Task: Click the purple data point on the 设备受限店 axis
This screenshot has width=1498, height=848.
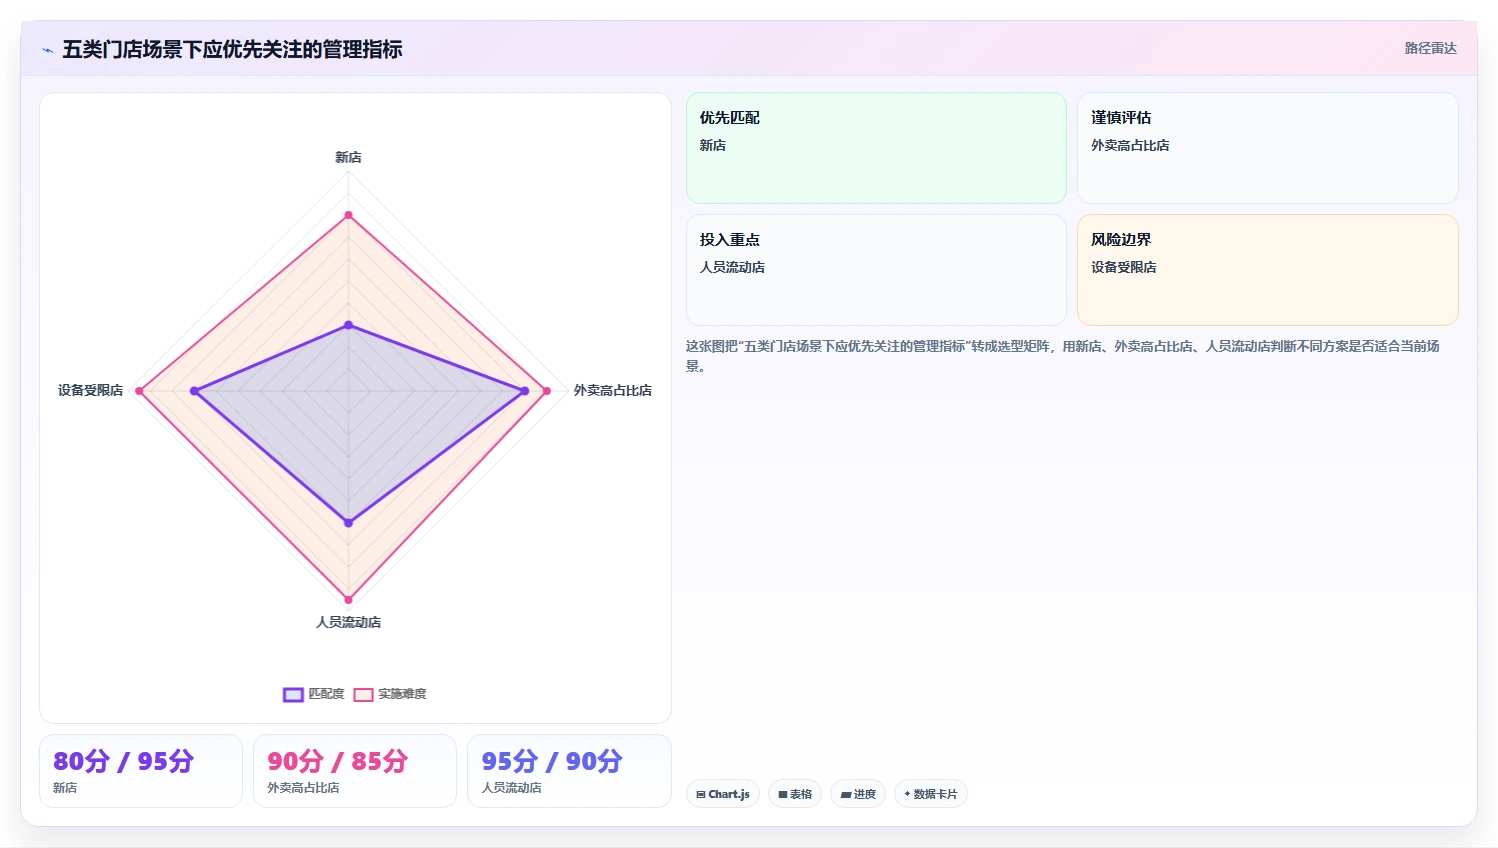Action: point(194,391)
